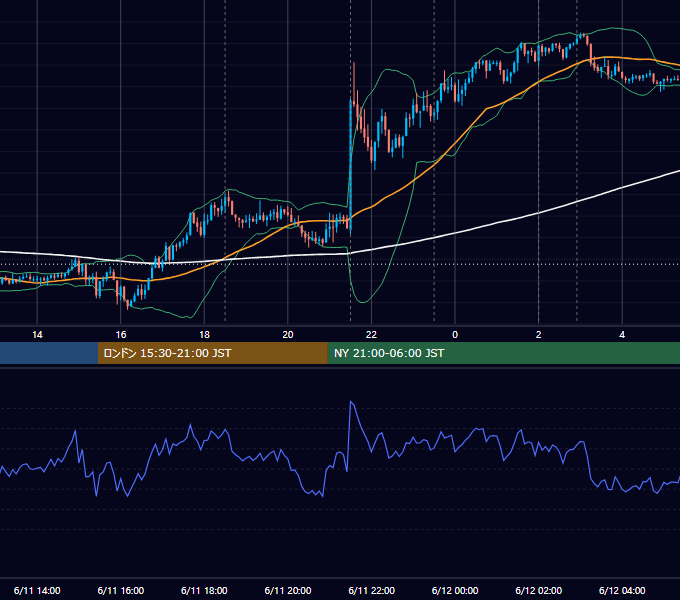
Task: Click the tall spike candle near 21:30
Action: 350,165
